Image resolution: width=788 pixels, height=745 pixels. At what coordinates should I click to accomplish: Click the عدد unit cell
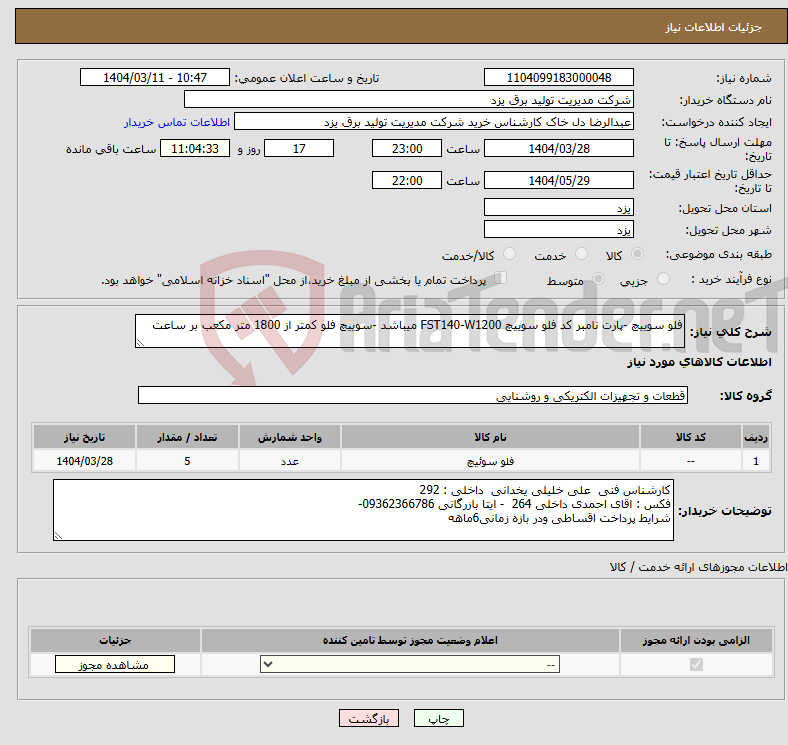290,460
